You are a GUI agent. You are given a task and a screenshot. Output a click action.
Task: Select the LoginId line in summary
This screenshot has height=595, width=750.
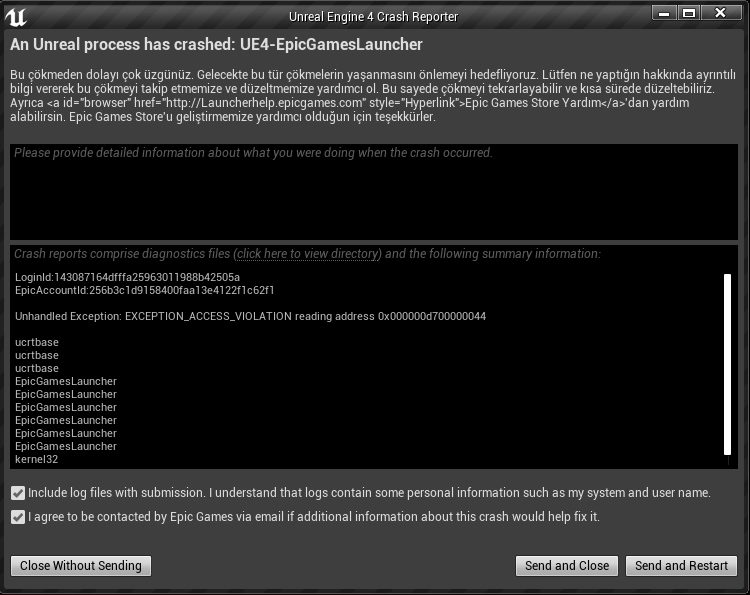[127, 277]
